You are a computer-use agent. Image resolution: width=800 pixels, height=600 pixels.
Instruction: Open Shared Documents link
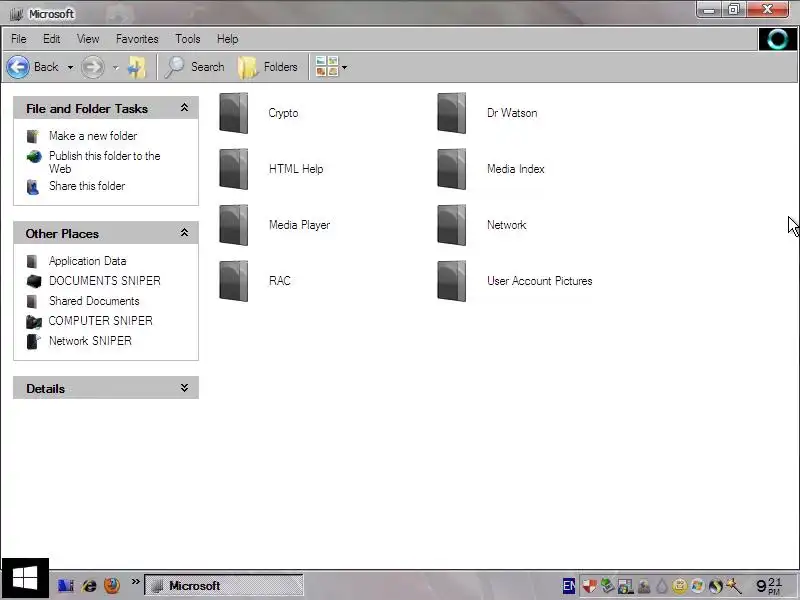(94, 301)
